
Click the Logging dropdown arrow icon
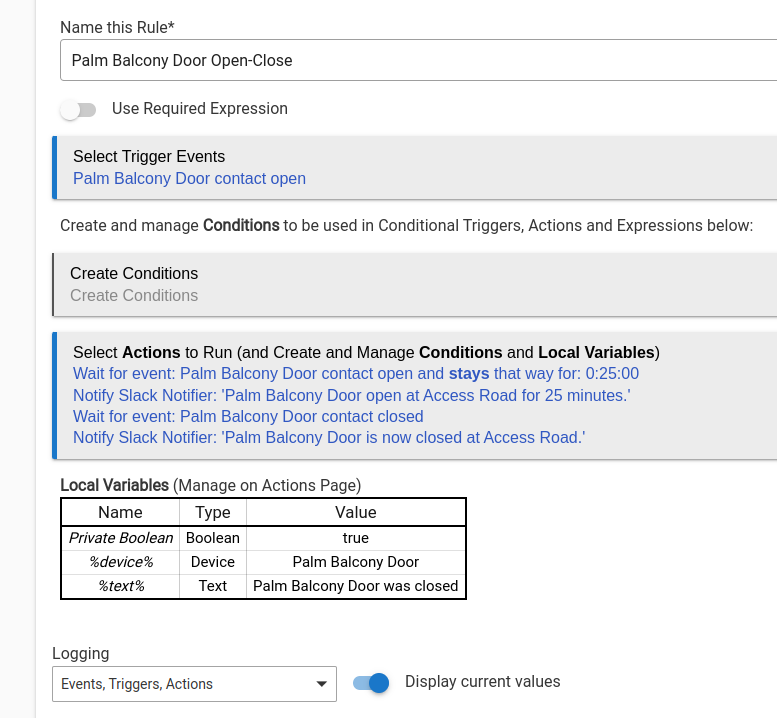click(x=321, y=684)
